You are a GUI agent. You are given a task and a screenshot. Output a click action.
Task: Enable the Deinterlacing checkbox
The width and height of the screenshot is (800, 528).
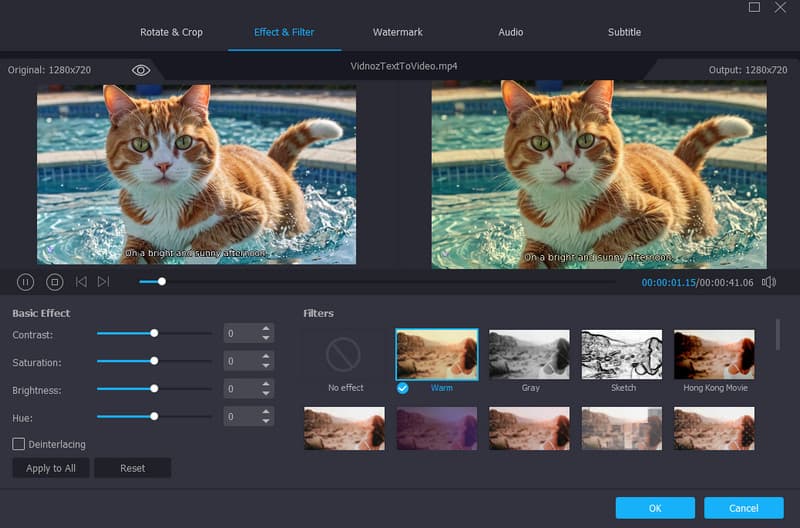[19, 444]
